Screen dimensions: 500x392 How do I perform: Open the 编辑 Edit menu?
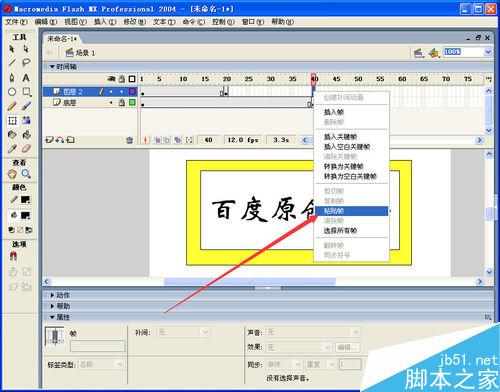[x=46, y=22]
